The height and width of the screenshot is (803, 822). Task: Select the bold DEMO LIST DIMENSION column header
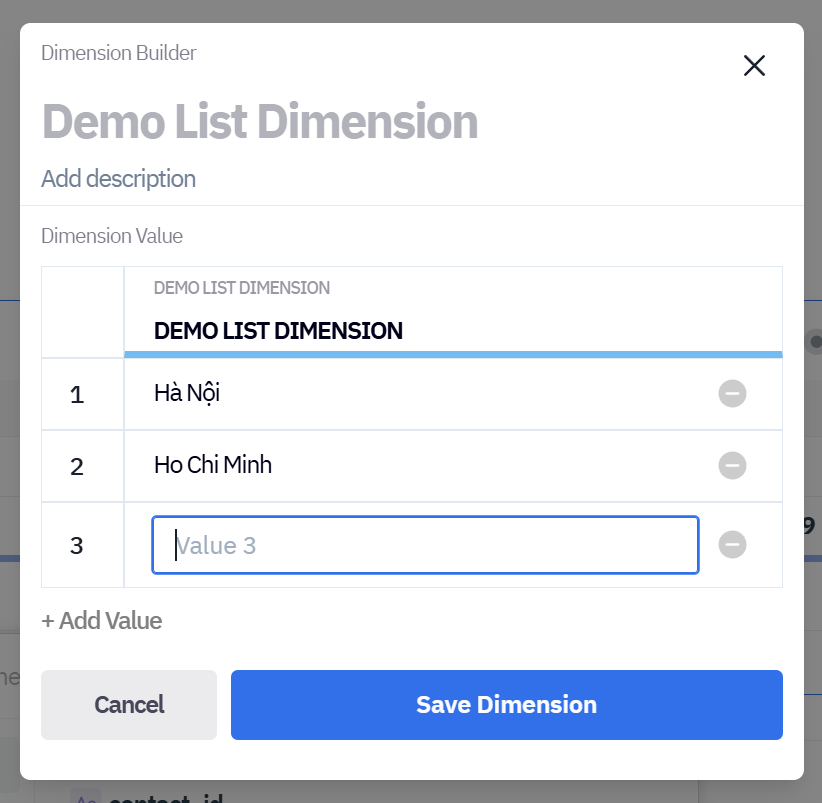tap(278, 331)
